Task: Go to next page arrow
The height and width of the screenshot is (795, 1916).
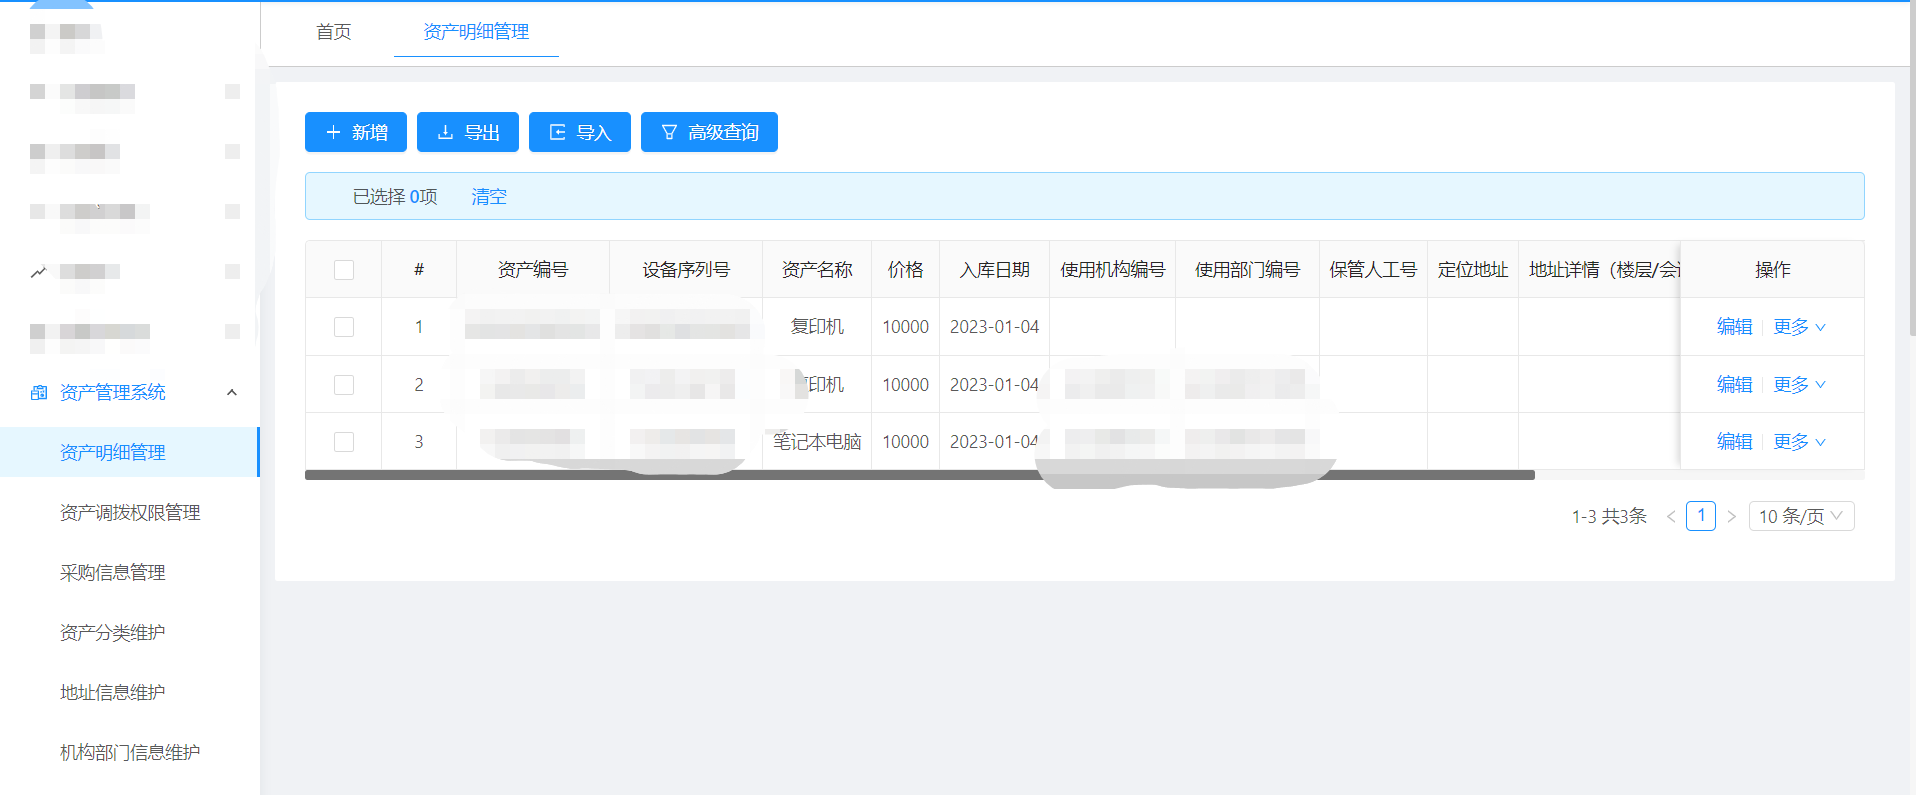Action: [x=1731, y=516]
